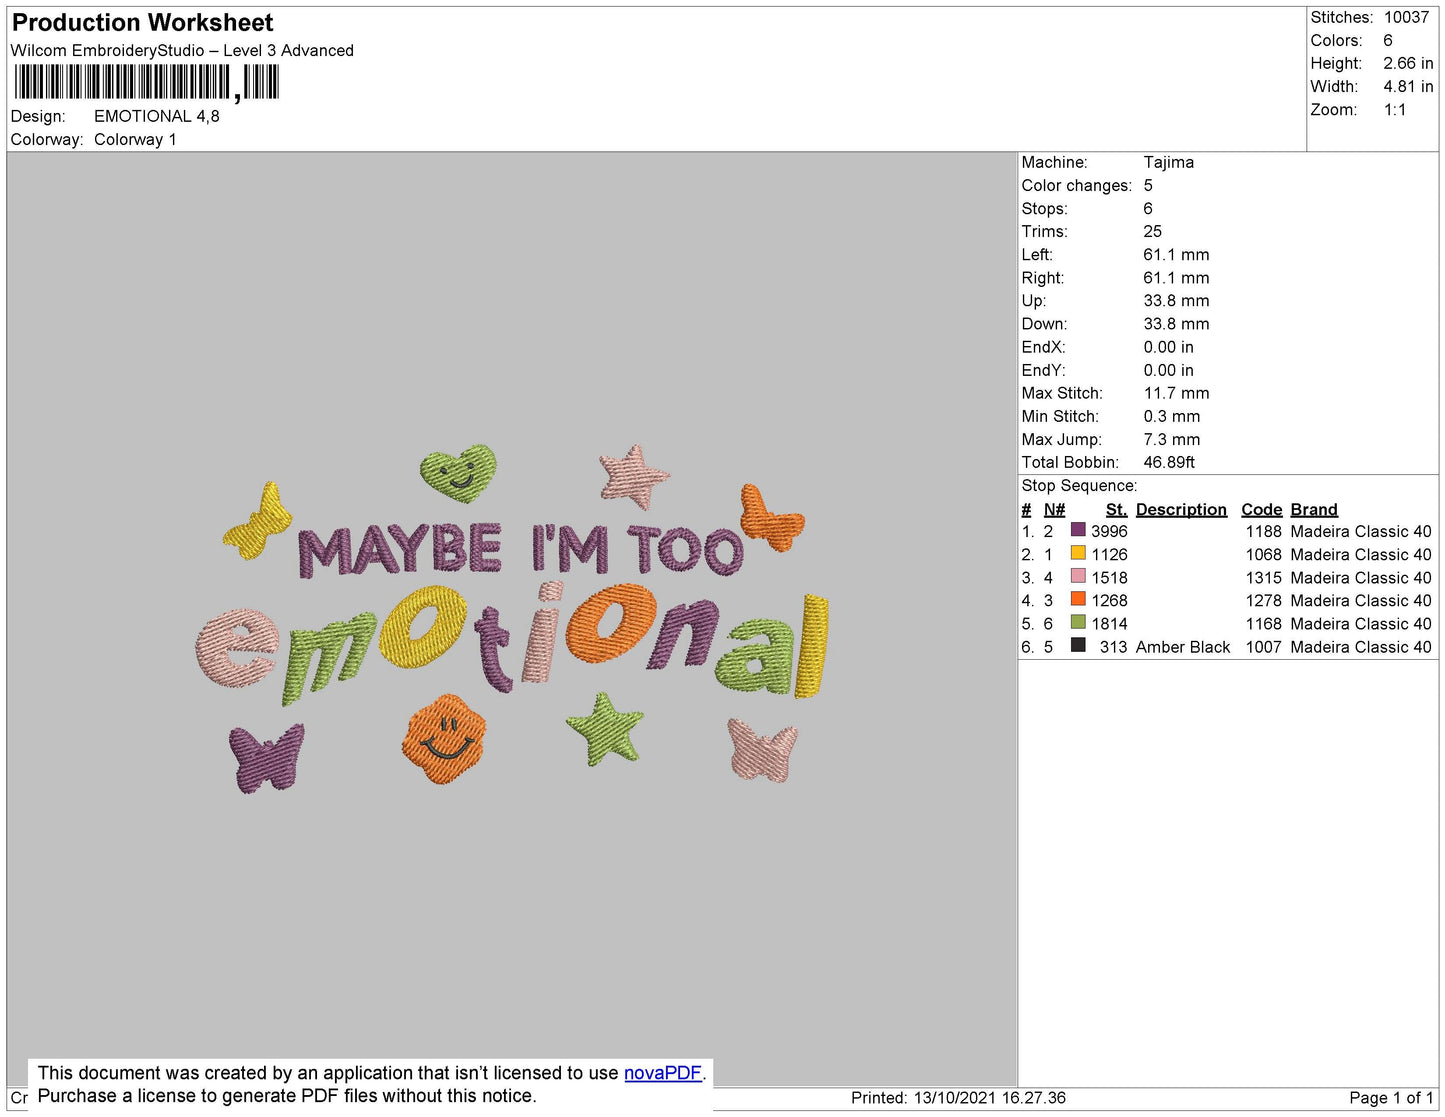Select the green 1168 thread swatch
The width and height of the screenshot is (1445, 1117).
[1078, 622]
